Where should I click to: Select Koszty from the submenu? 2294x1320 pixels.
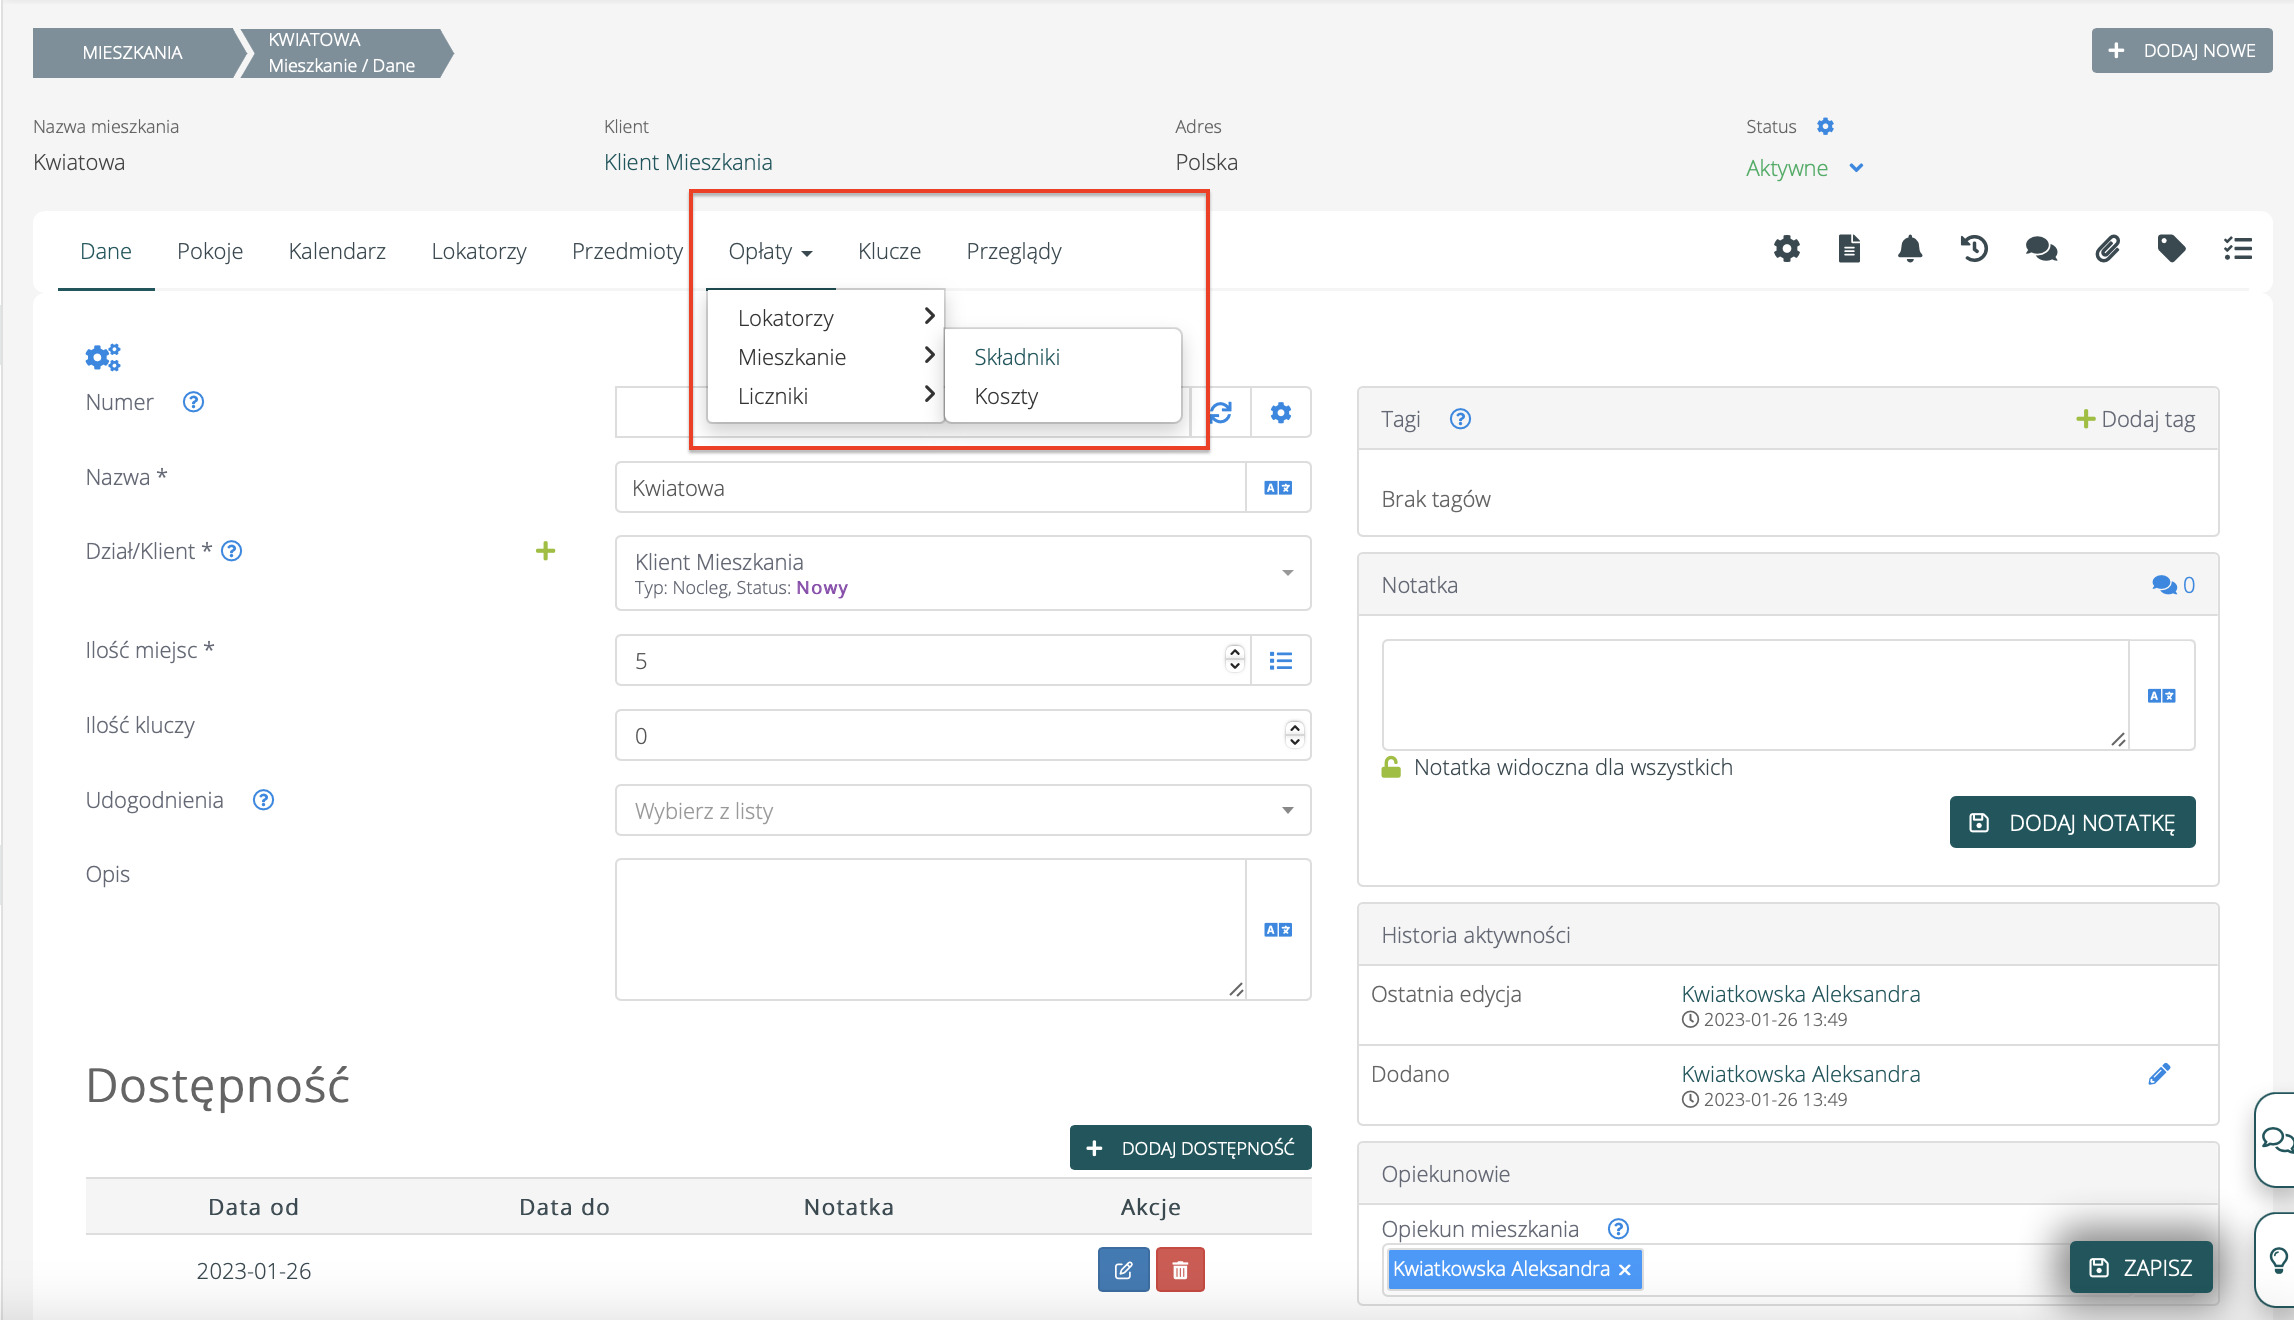coord(1006,396)
